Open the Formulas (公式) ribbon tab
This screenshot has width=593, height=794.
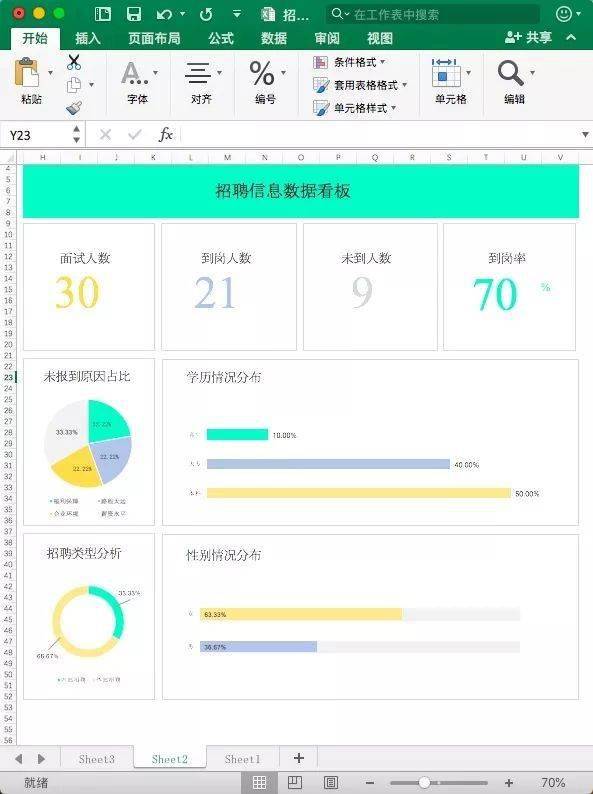click(x=221, y=38)
